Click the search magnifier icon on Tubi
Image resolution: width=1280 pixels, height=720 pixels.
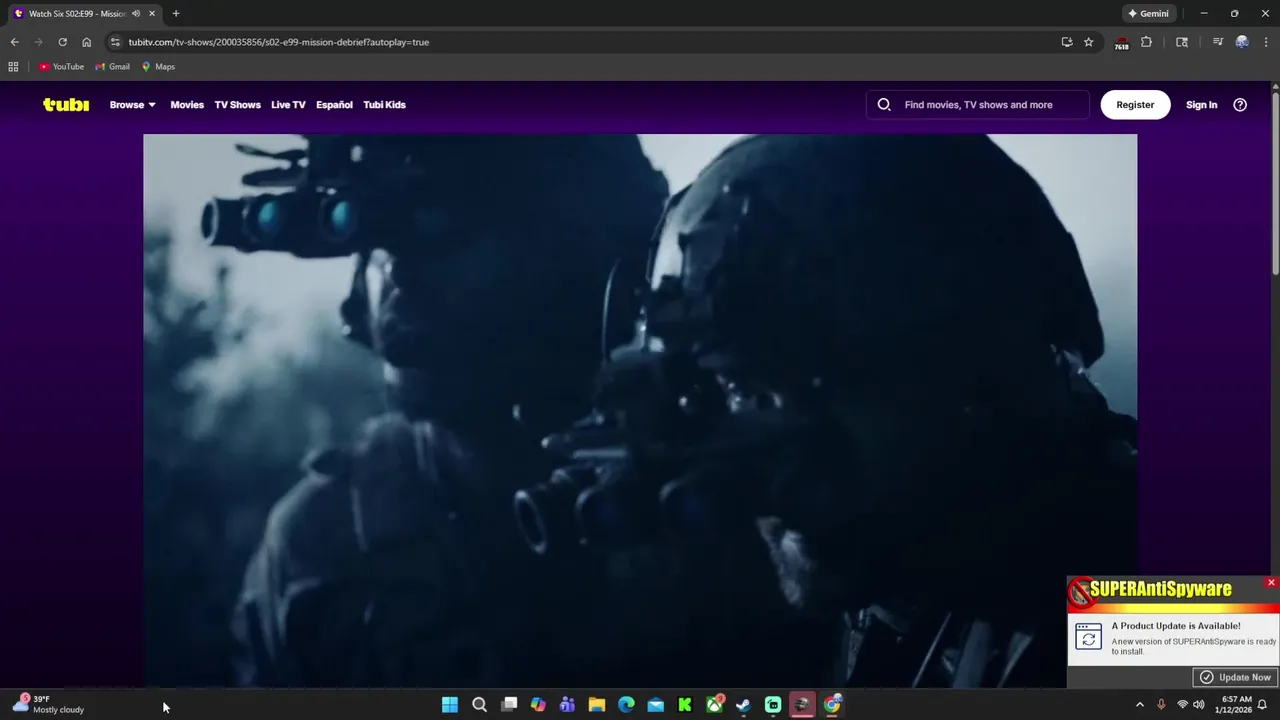884,105
